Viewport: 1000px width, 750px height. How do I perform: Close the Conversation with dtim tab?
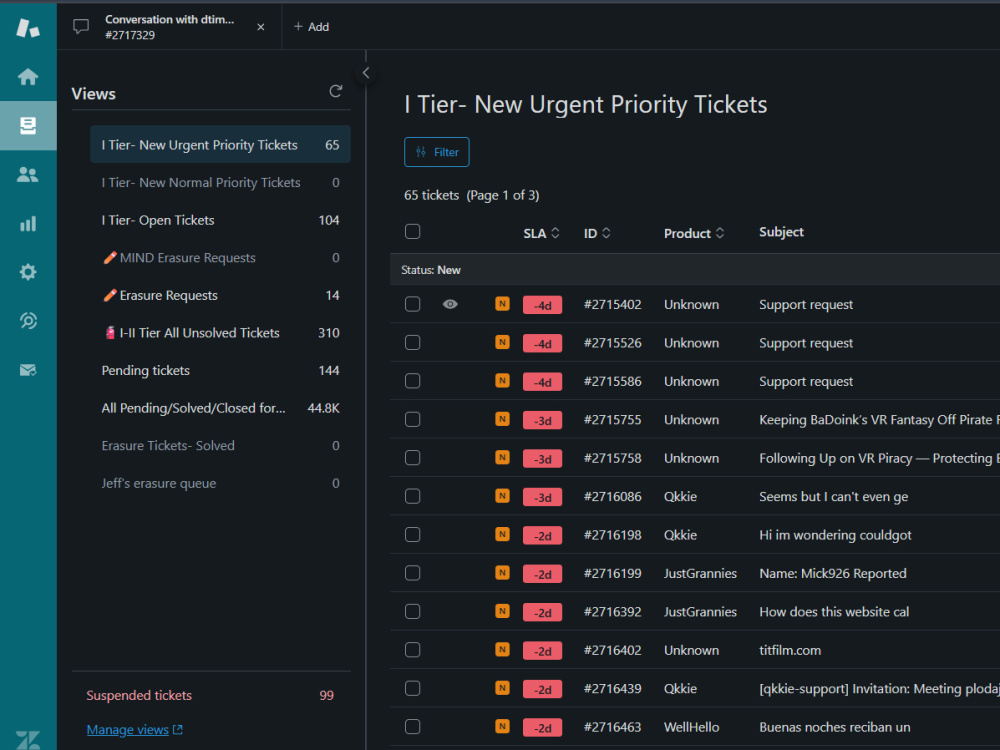coord(261,27)
